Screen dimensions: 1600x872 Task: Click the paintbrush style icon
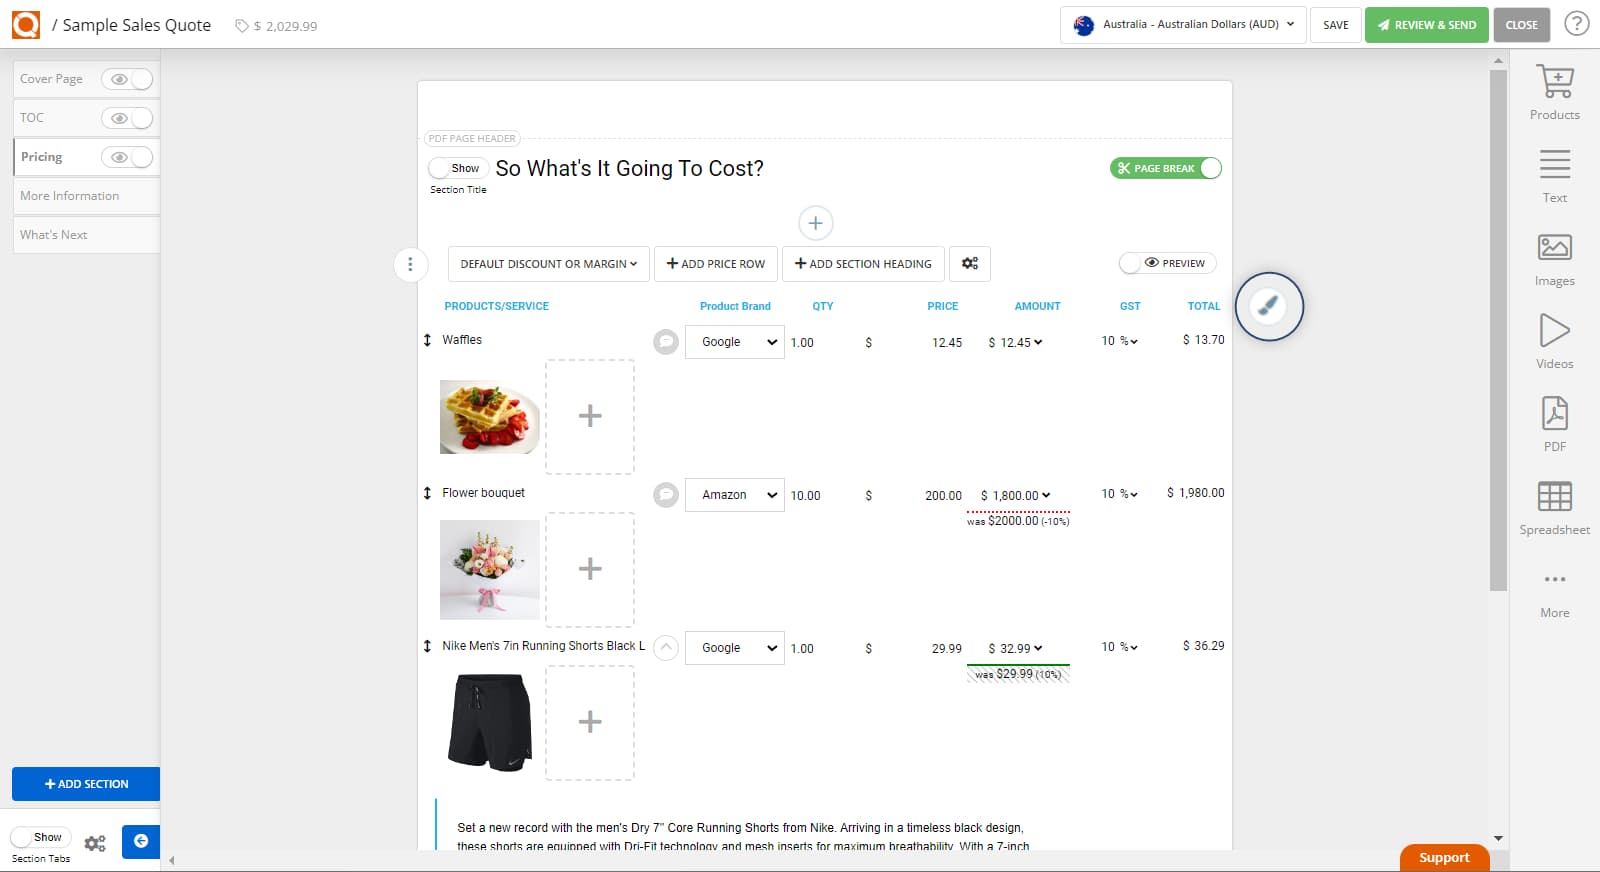(x=1269, y=306)
